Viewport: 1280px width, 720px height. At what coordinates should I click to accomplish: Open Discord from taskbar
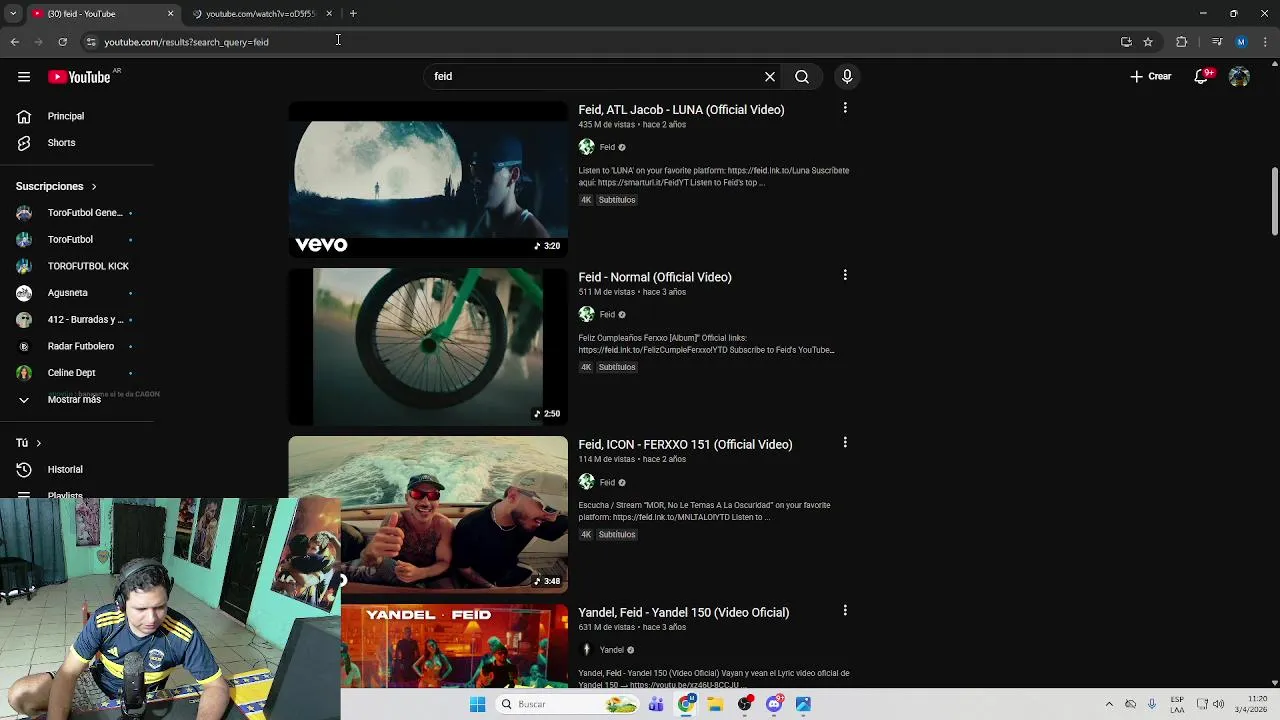774,704
